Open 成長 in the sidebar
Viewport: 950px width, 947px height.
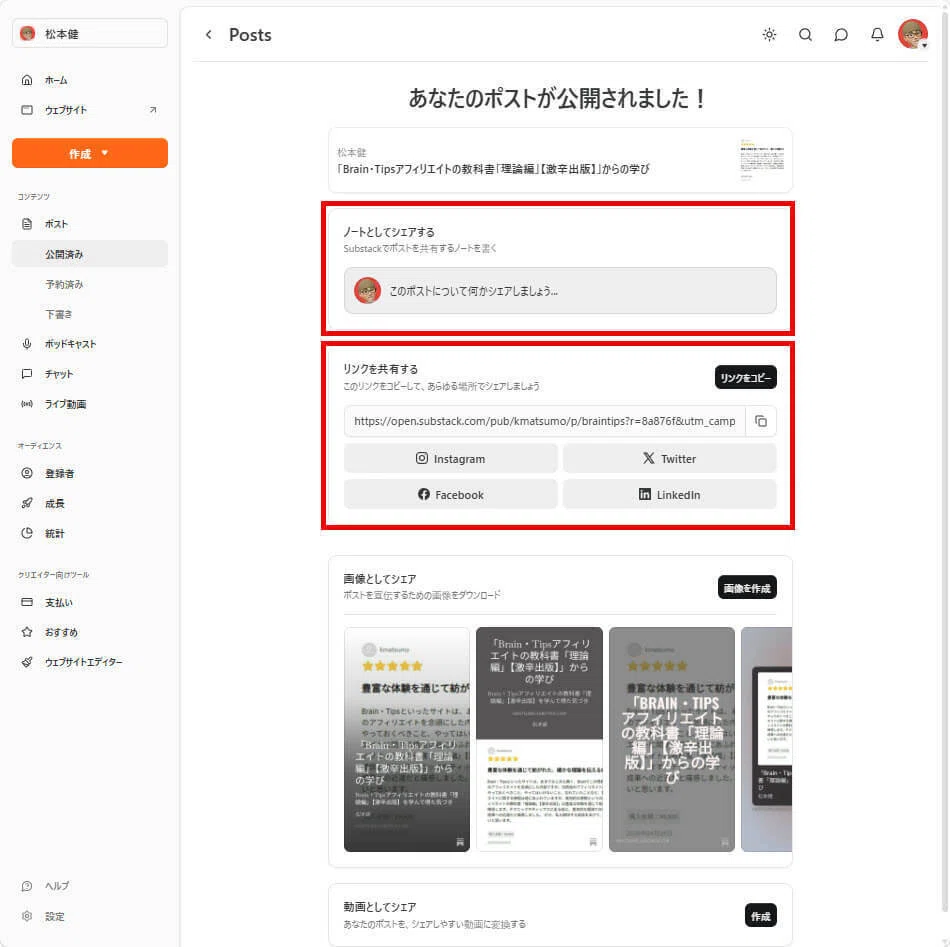[x=90, y=503]
